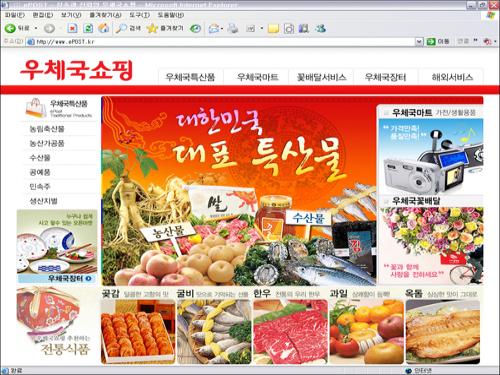500x375 pixels.
Task: Click the Edit page toolbar icon
Action: [251, 28]
